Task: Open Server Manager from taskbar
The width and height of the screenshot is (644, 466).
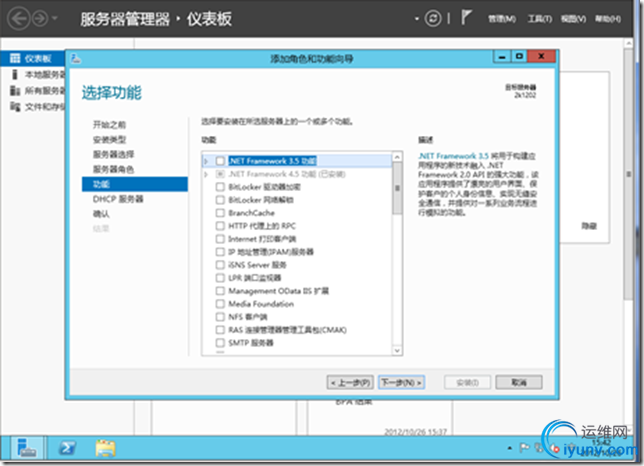Action: [26, 448]
